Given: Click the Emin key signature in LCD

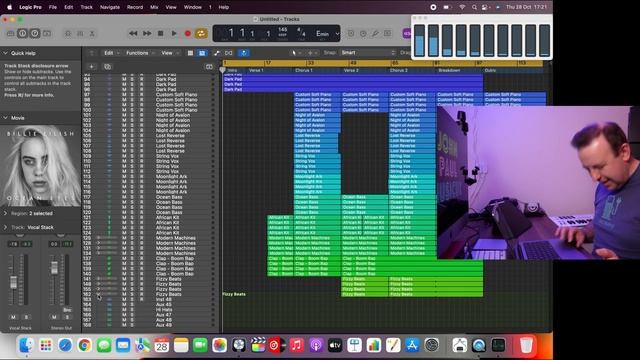Looking at the screenshot, I should click(322, 33).
